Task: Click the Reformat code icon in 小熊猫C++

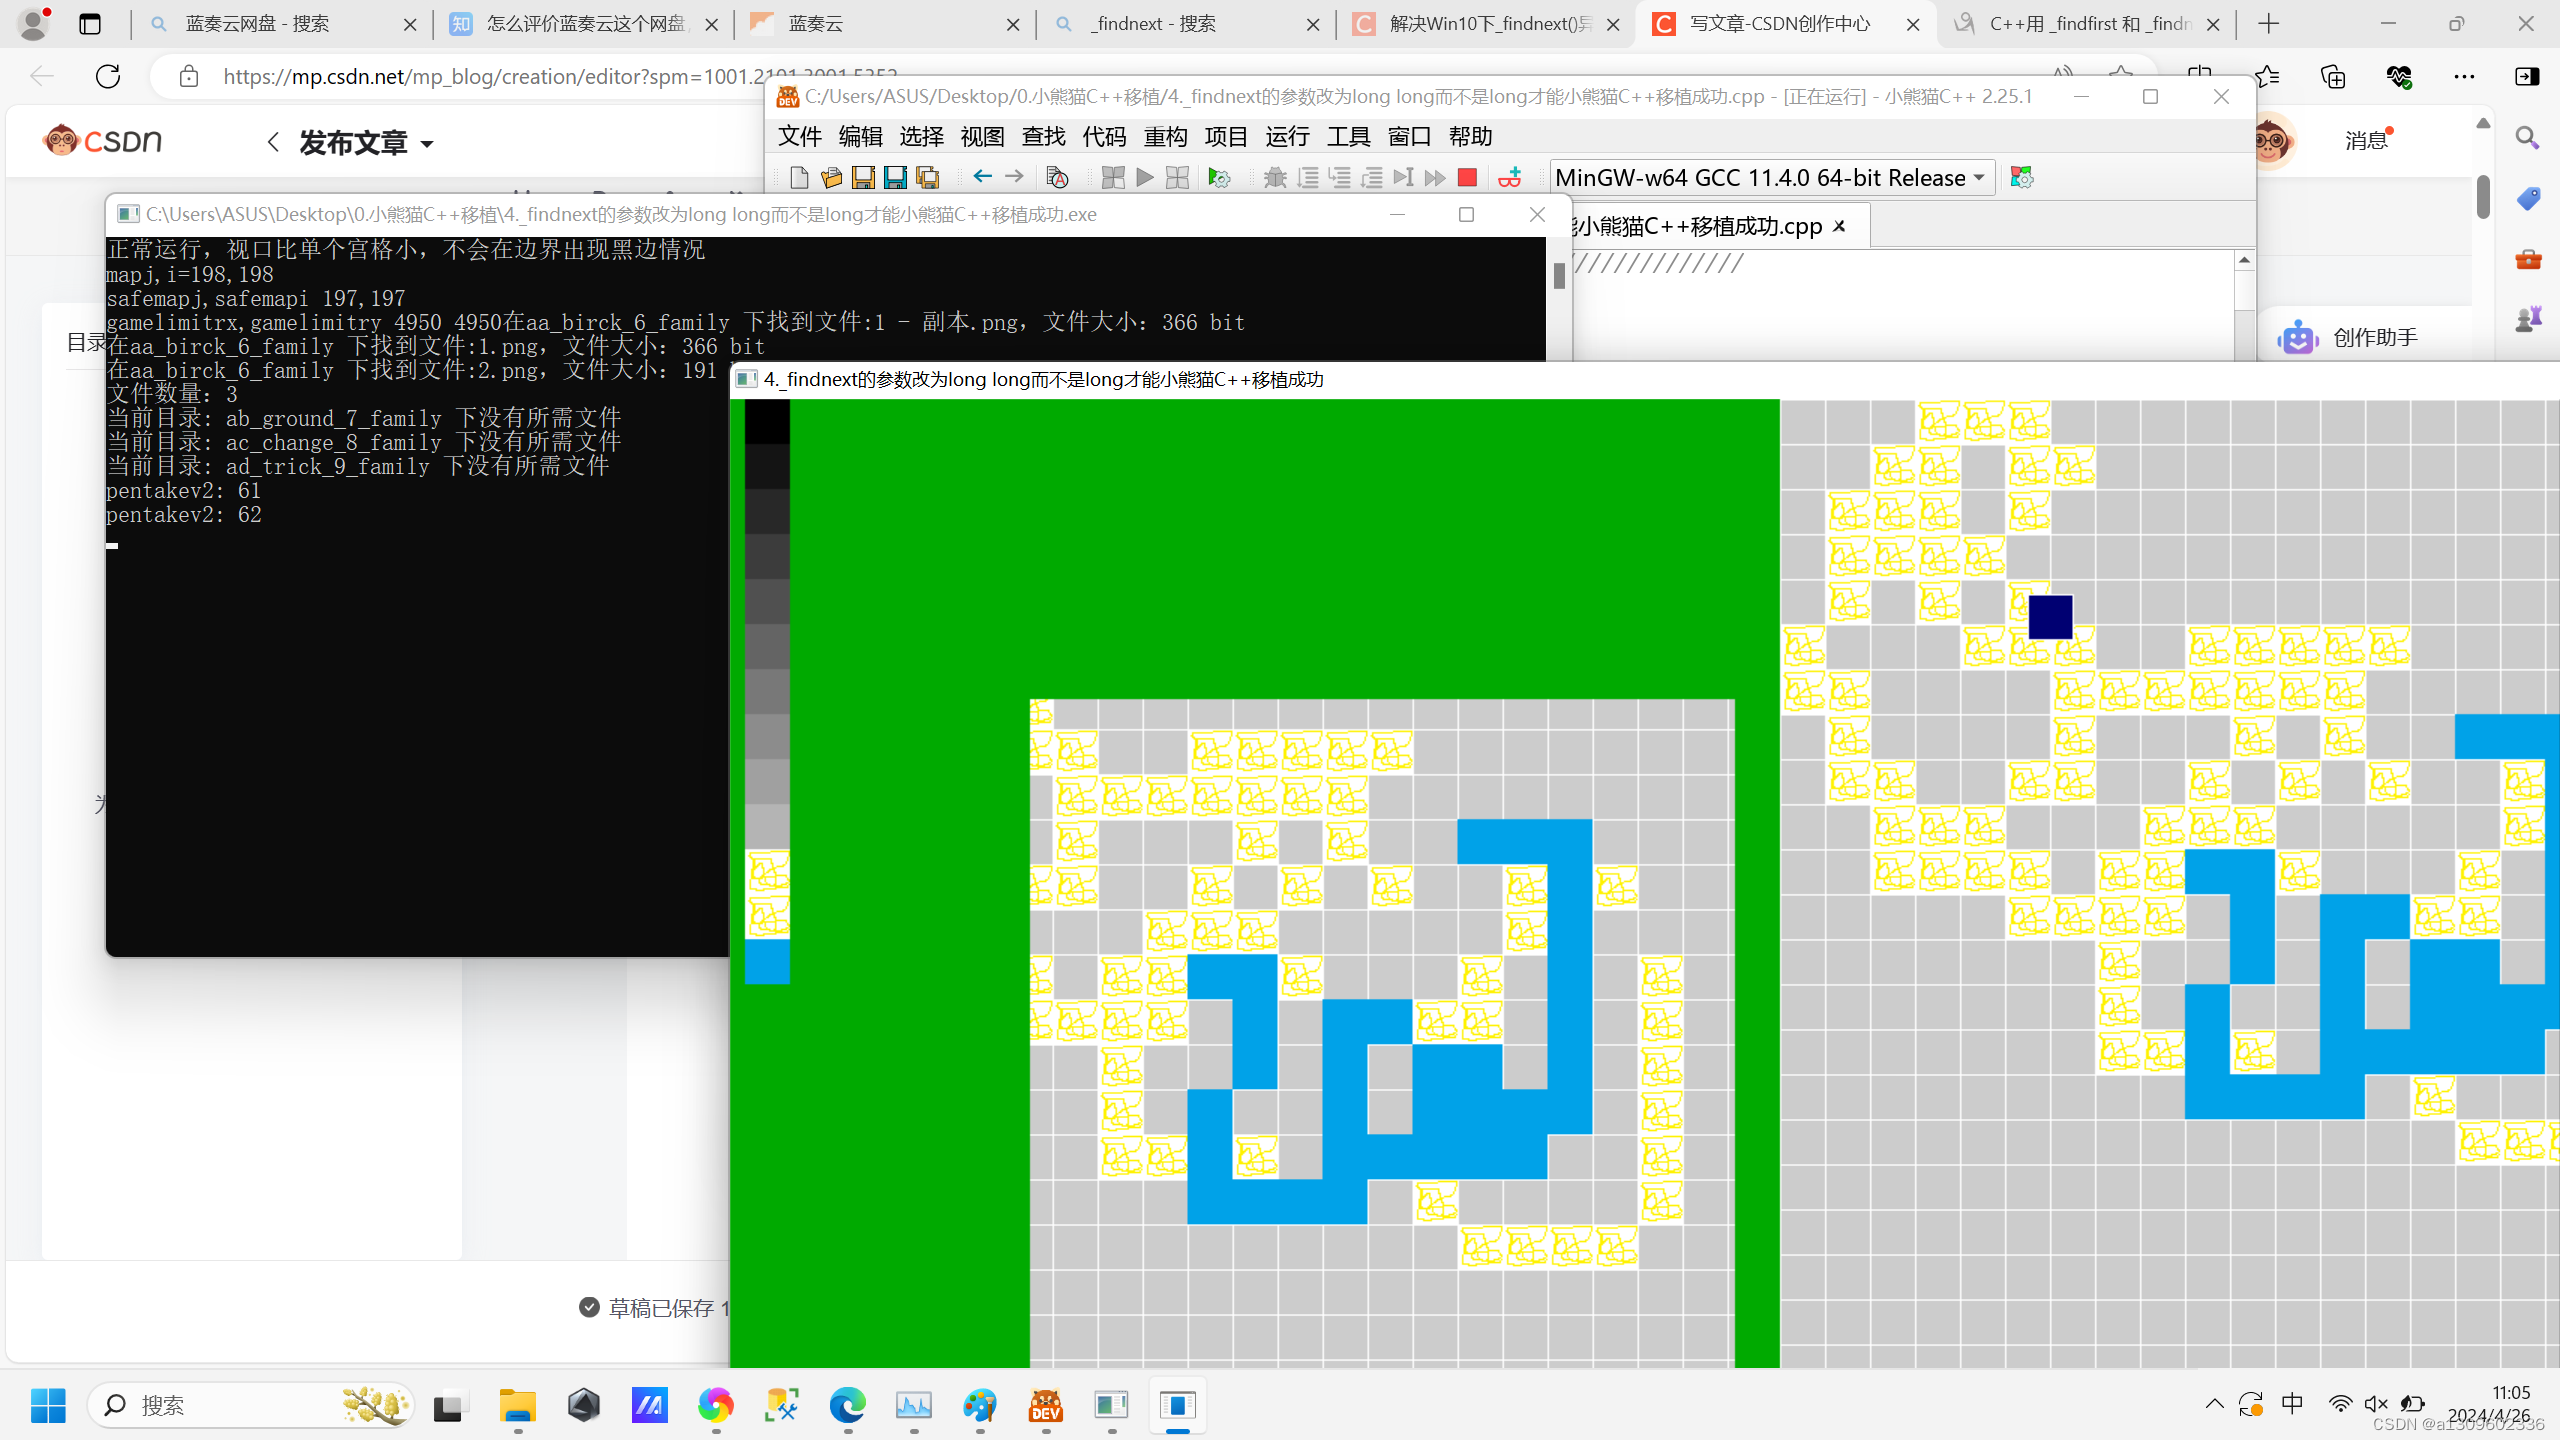Action: click(1056, 178)
